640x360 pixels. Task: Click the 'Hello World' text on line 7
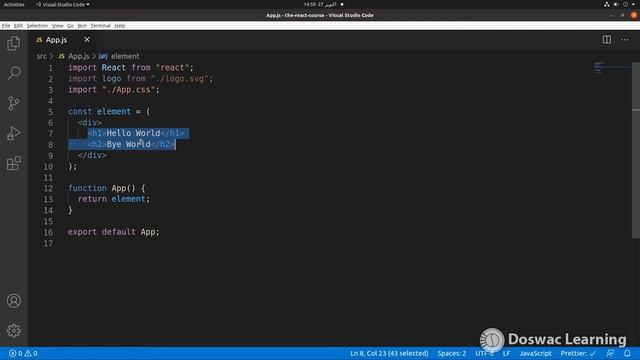pos(133,133)
